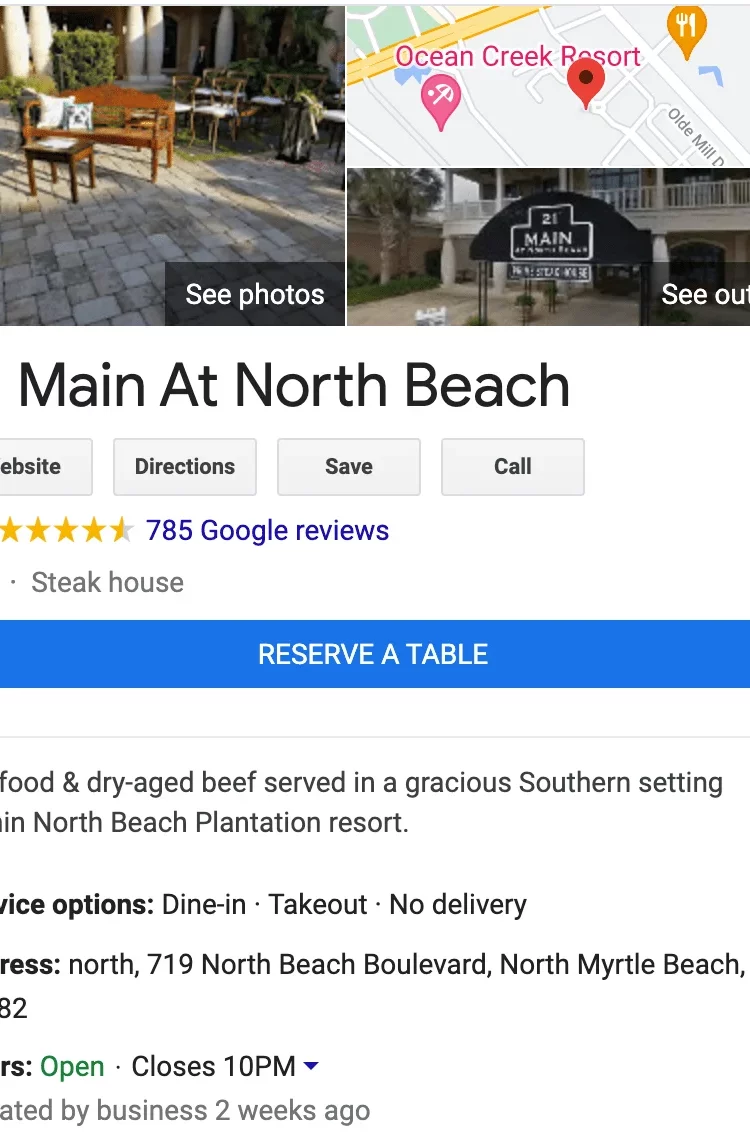Click the Ocean Creek Resort map label
750x1136 pixels.
click(517, 56)
